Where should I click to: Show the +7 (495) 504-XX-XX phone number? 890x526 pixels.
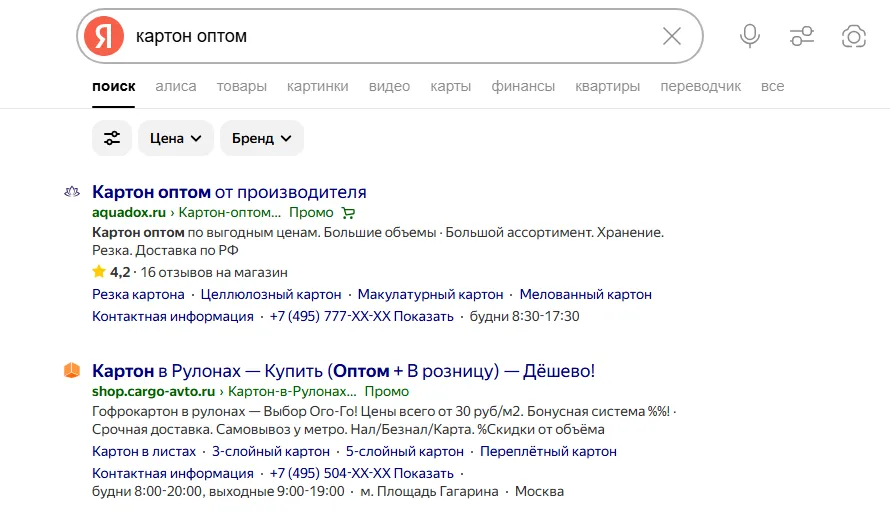tap(362, 473)
